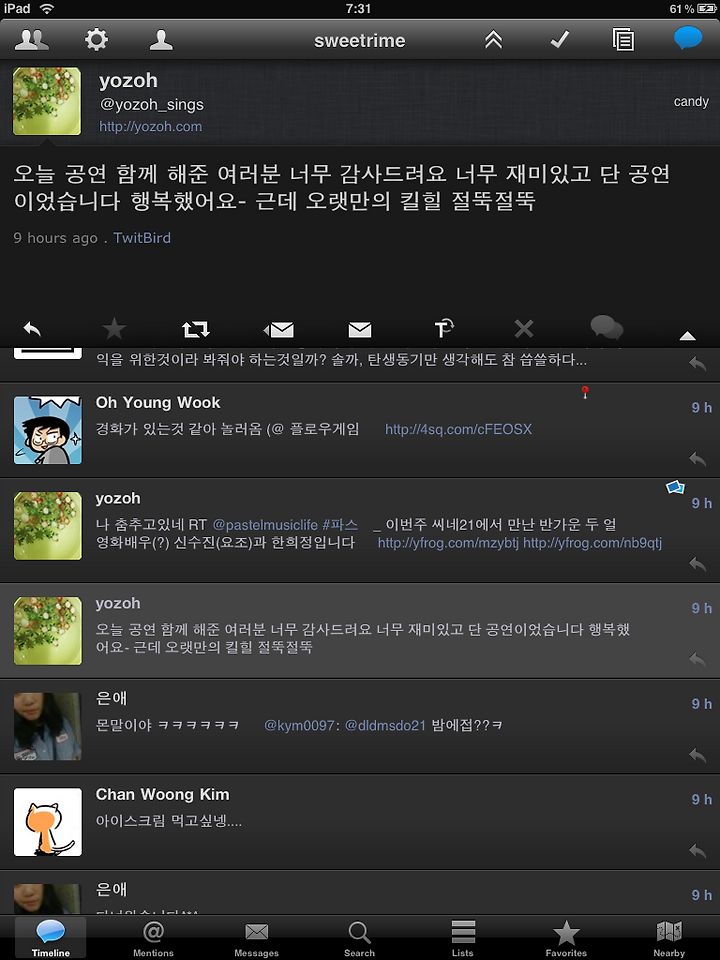
Task: Open the 4sq.com/cFEOSX link
Action: coord(458,429)
